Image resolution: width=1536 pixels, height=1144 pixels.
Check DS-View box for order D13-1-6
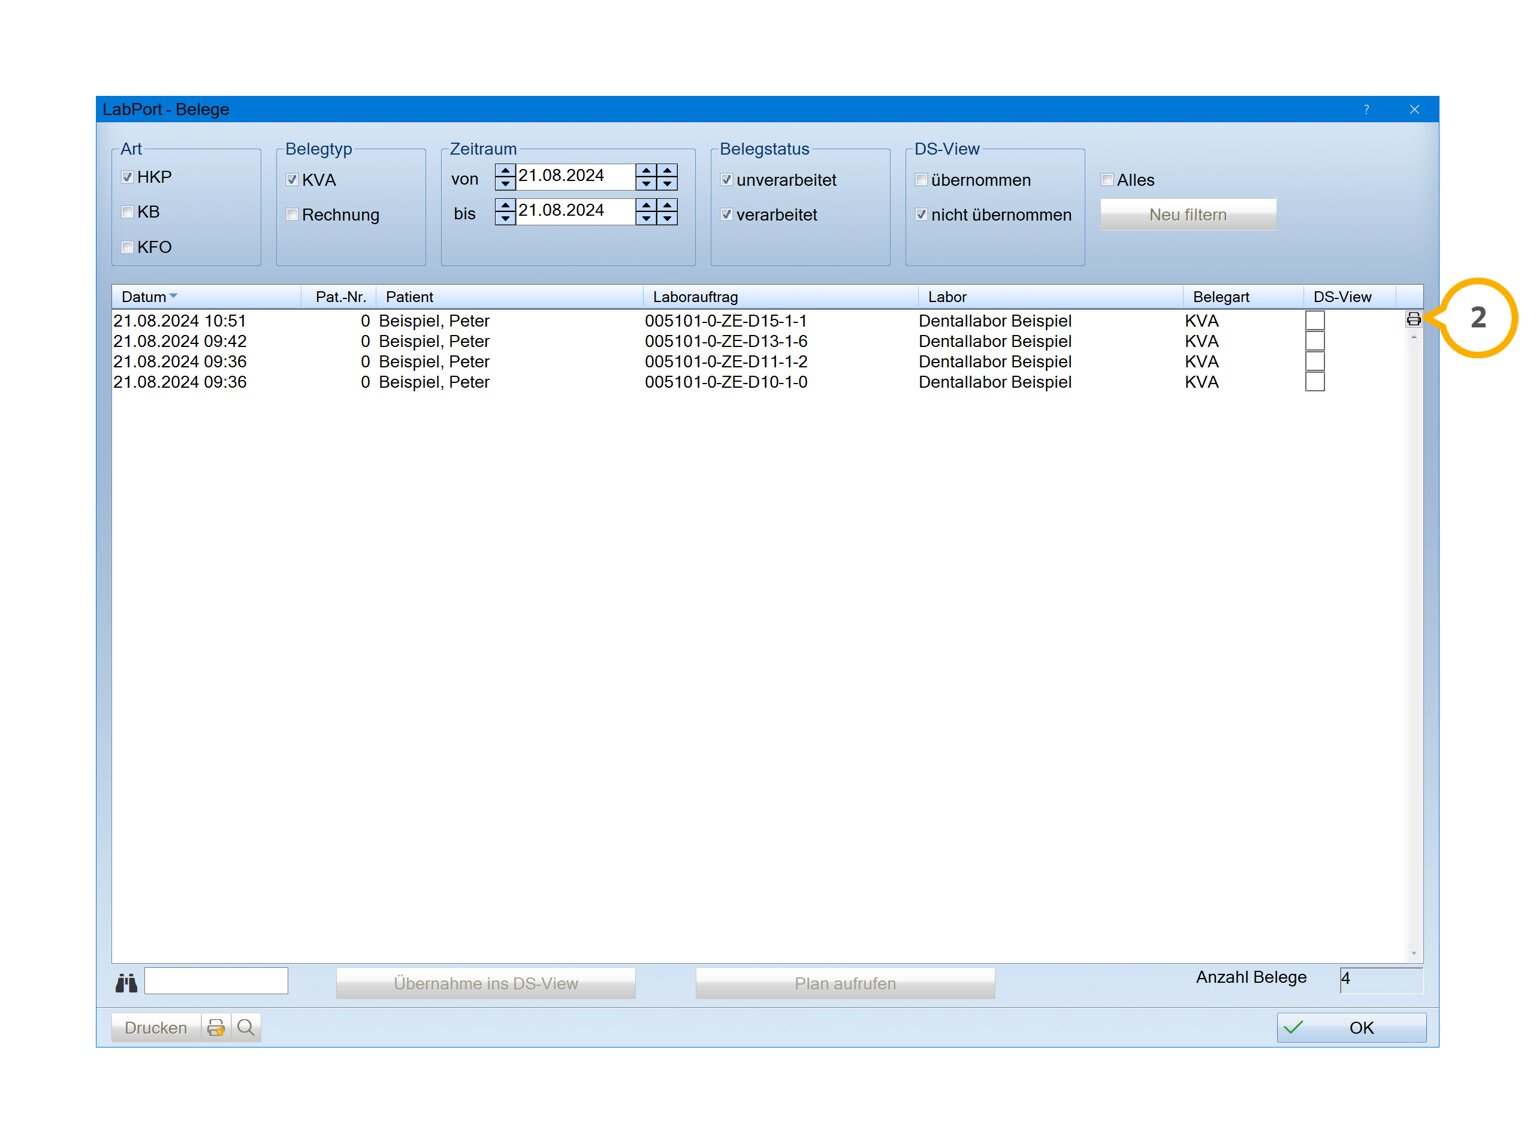(1315, 341)
